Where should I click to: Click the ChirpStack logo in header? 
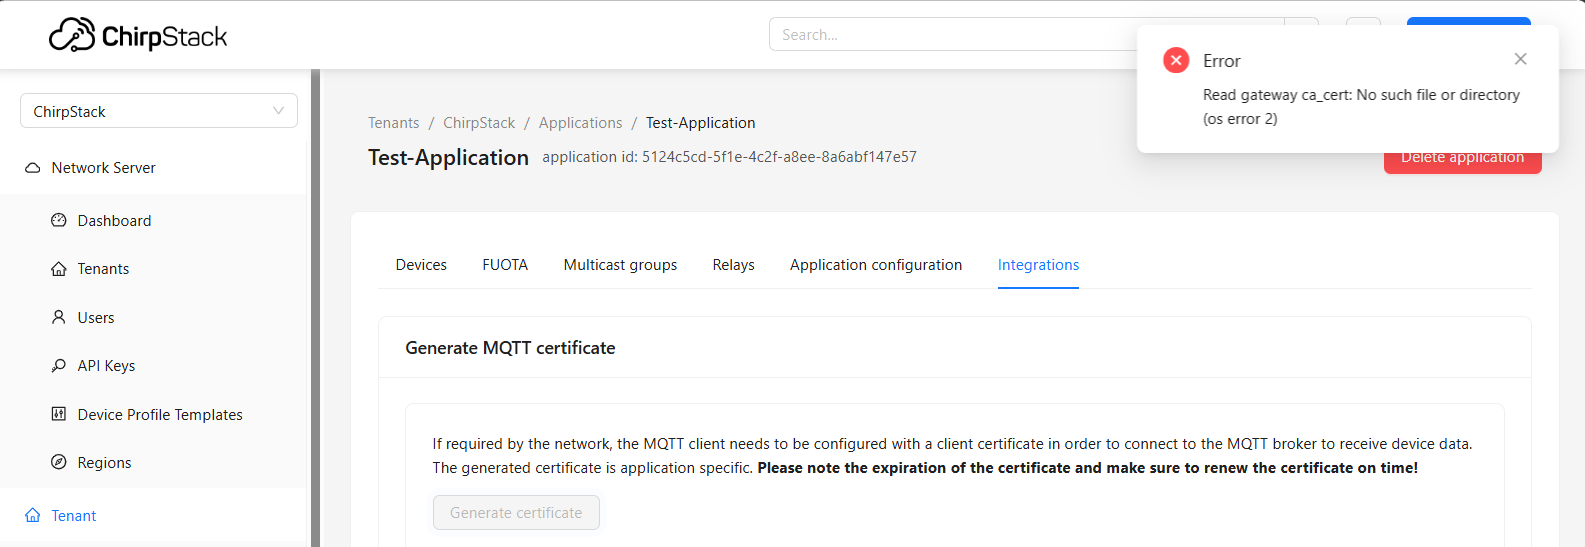(x=138, y=35)
